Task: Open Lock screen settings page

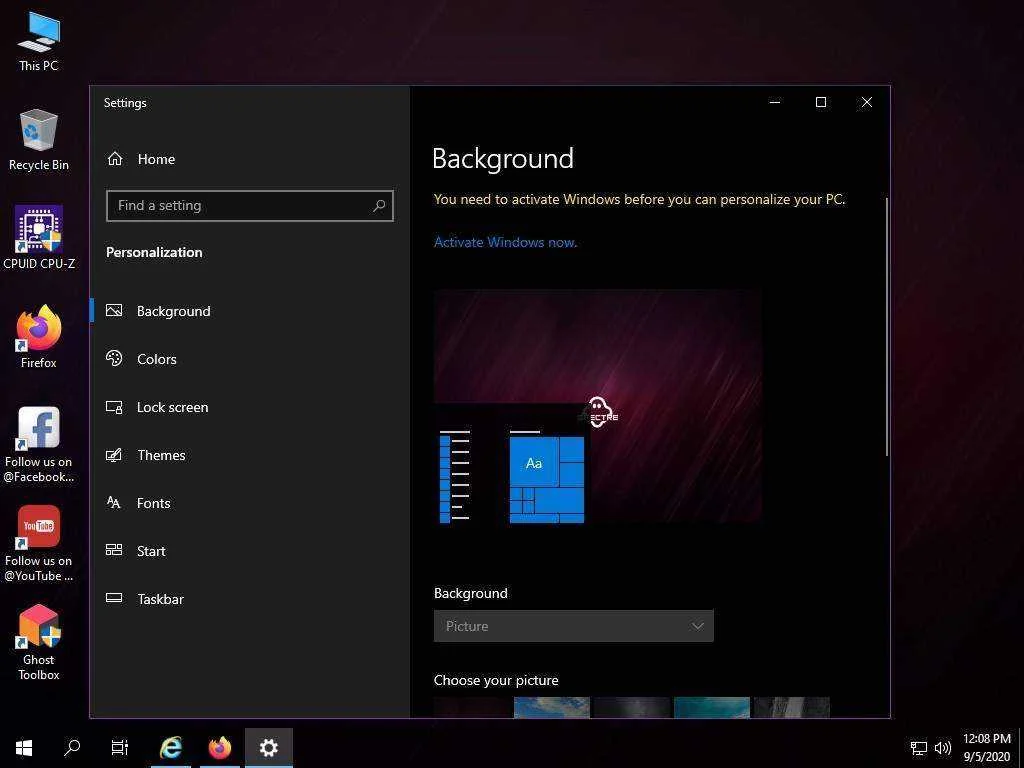Action: 249,407
